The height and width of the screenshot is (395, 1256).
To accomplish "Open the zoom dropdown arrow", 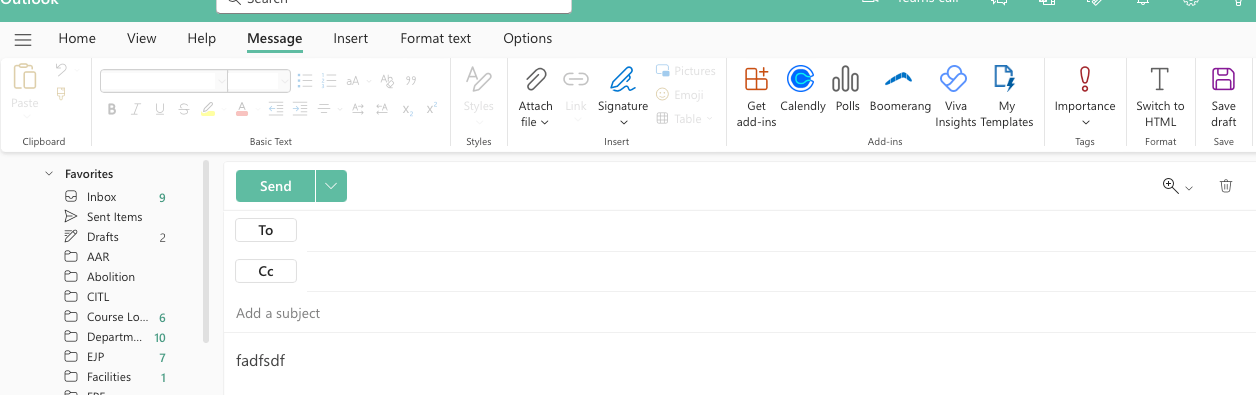I will click(1189, 188).
